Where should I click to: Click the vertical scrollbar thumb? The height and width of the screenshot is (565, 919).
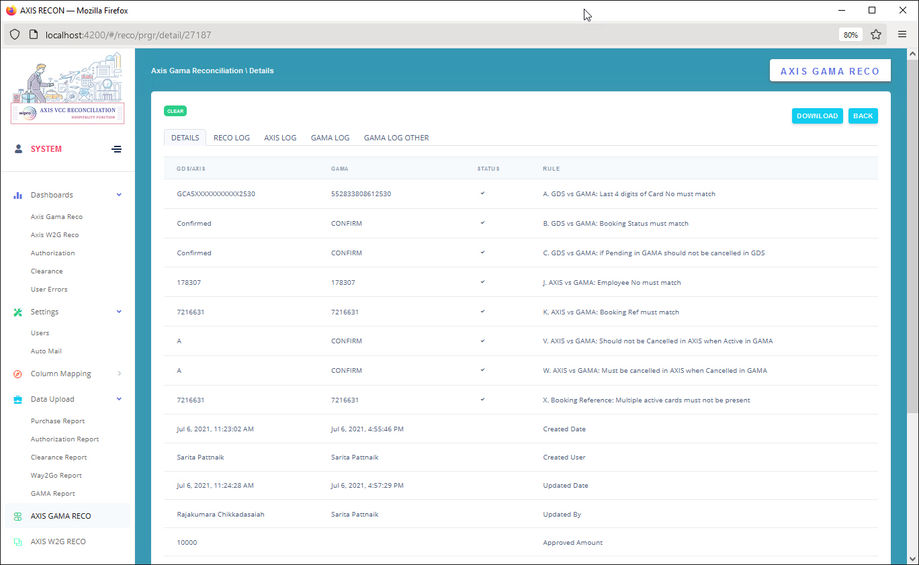click(x=912, y=234)
